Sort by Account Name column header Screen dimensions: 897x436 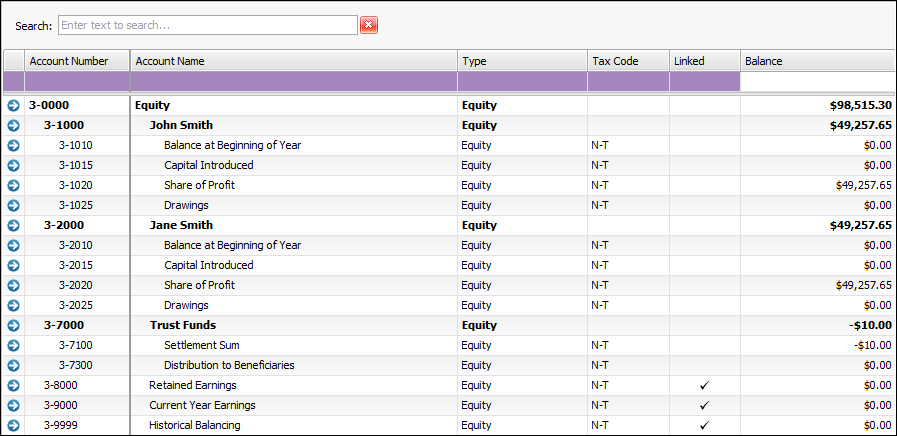294,61
